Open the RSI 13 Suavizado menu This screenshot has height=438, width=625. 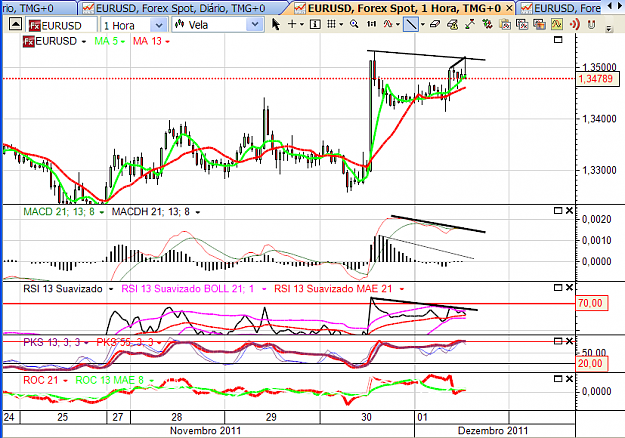(111, 289)
